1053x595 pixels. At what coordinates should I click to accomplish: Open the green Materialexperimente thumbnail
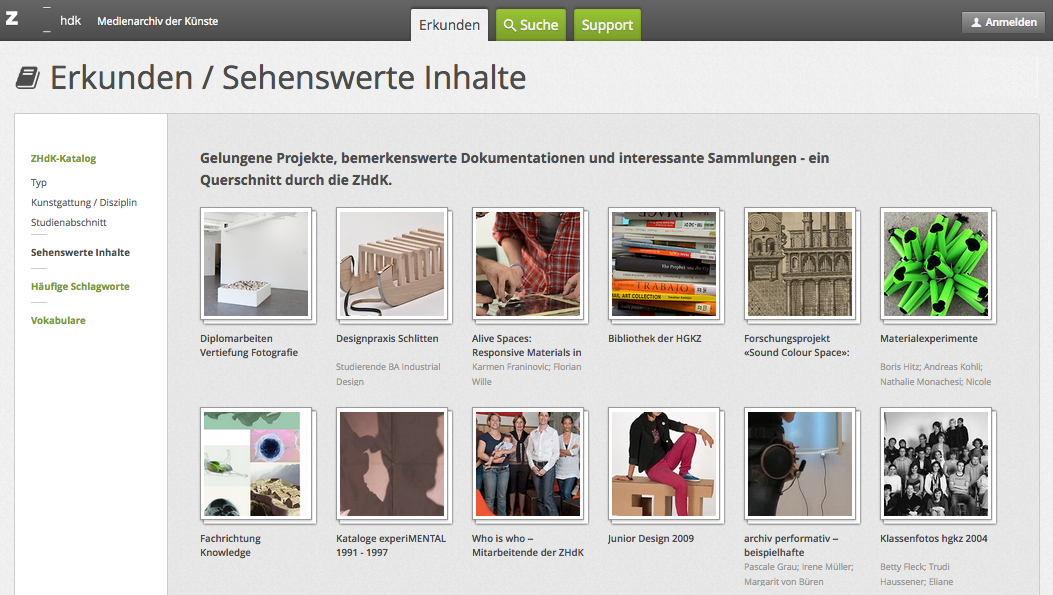pyautogui.click(x=936, y=264)
